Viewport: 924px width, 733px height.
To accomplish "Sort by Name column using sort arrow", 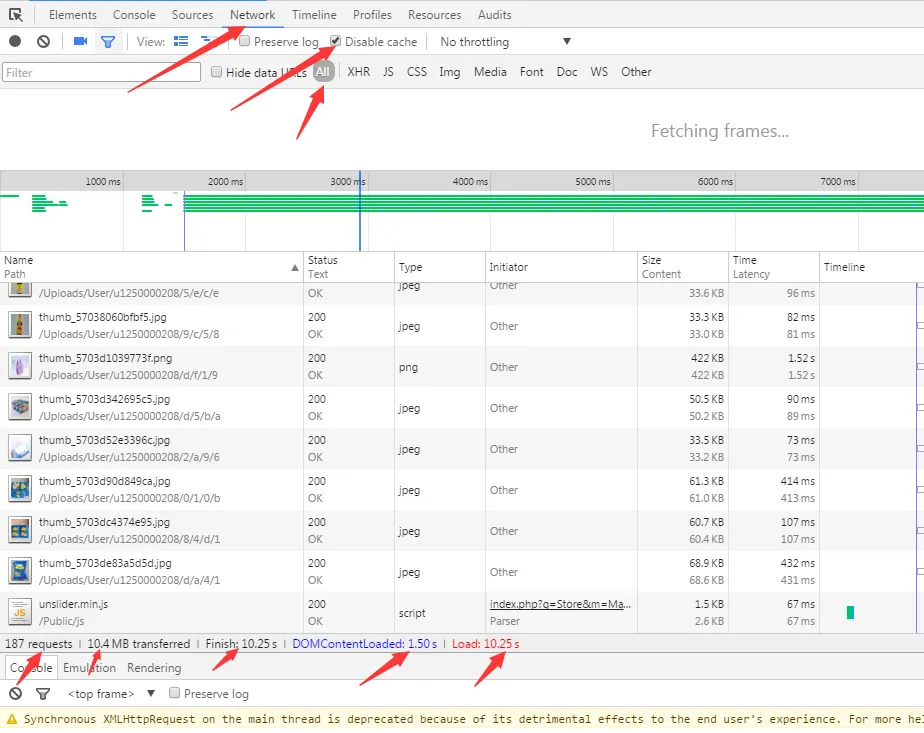I will pyautogui.click(x=295, y=268).
